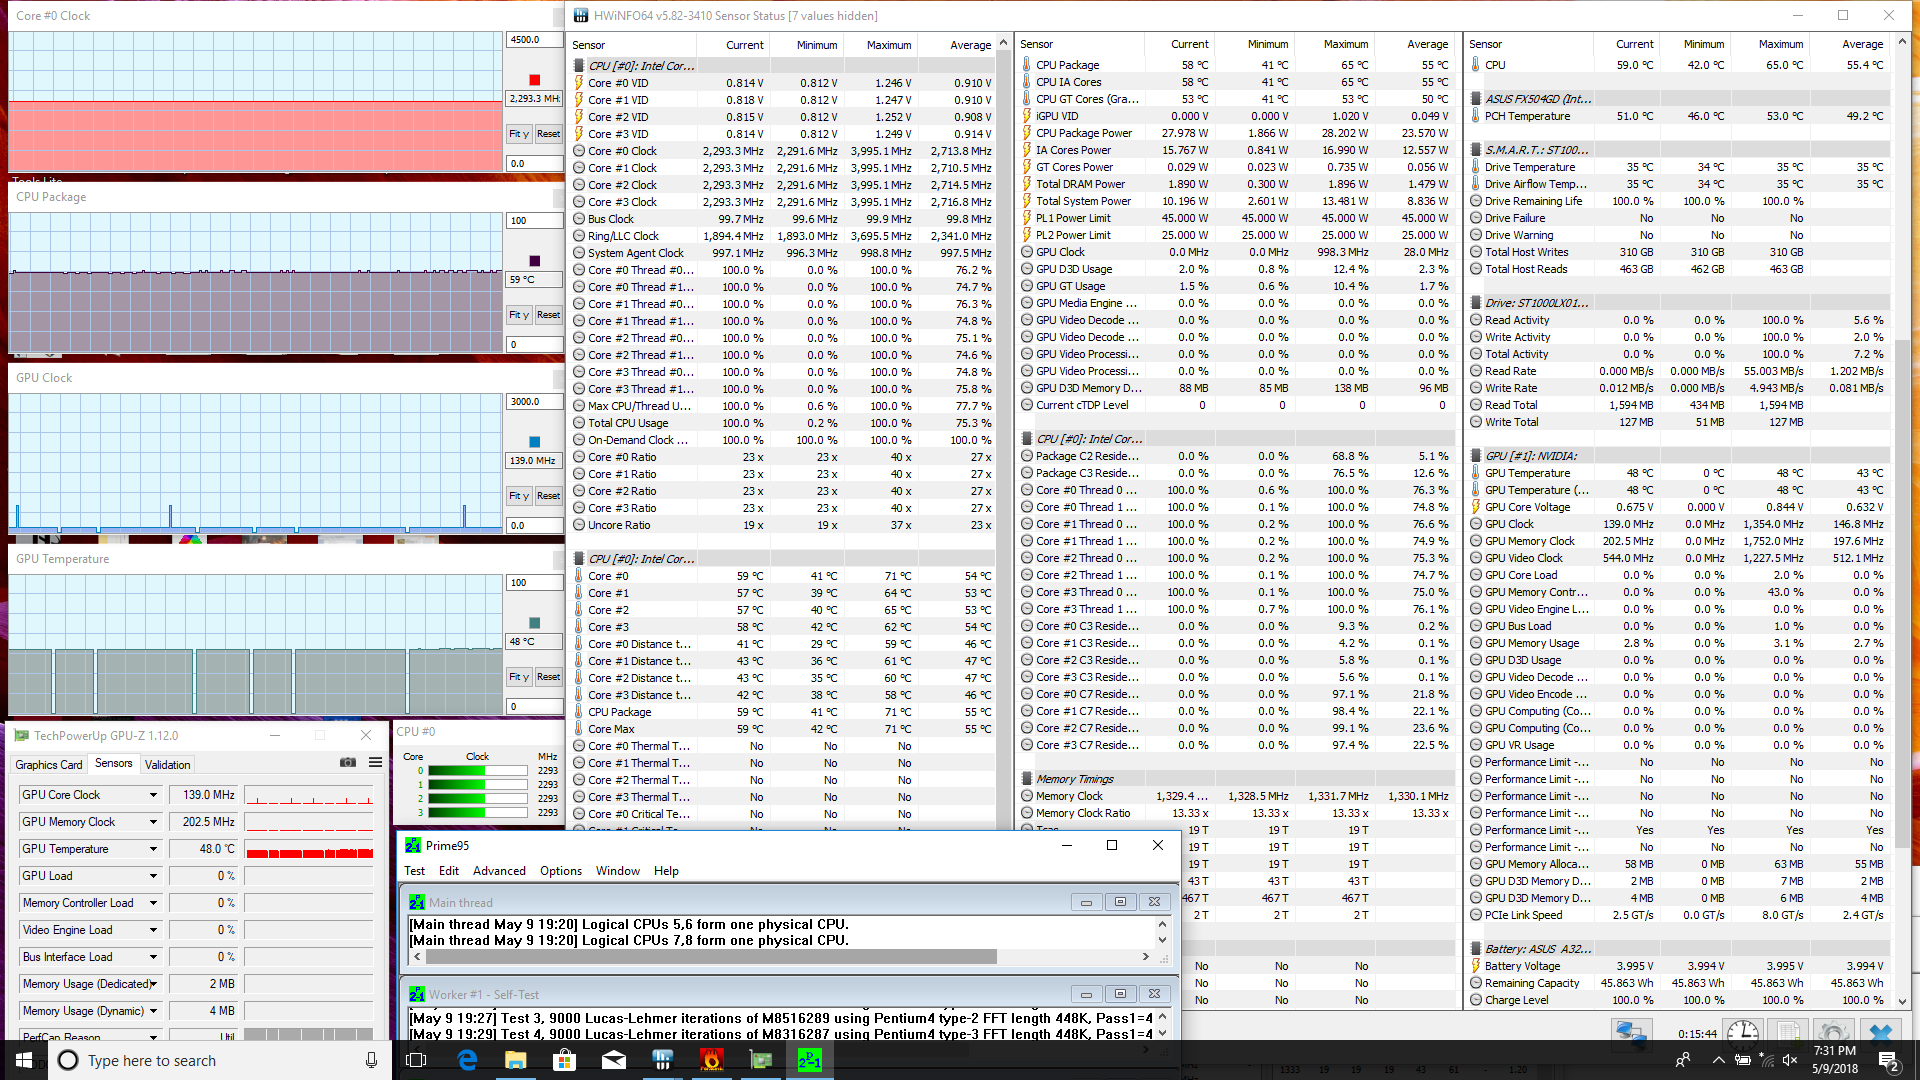Click Prime95 taskbar icon

[x=809, y=1060]
